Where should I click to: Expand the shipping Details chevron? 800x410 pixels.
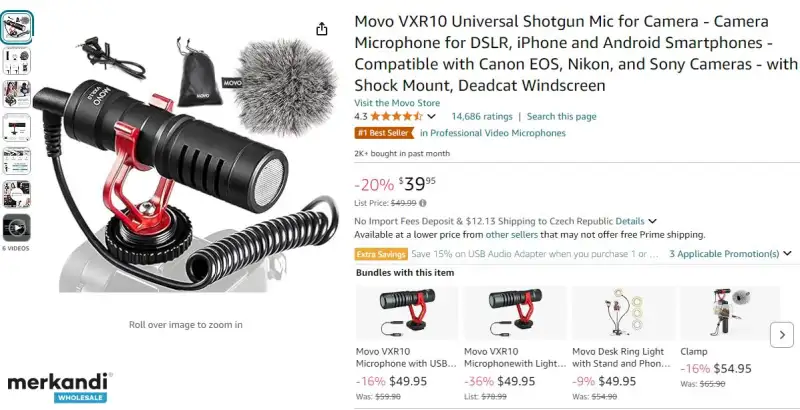(x=652, y=221)
